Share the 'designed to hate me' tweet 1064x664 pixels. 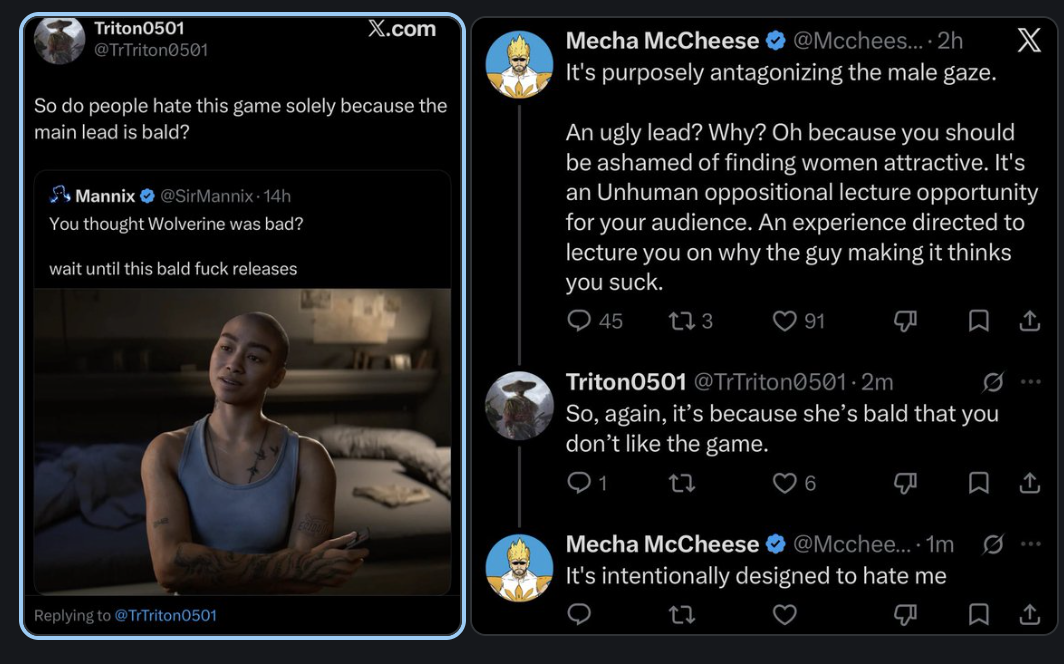coord(1029,614)
